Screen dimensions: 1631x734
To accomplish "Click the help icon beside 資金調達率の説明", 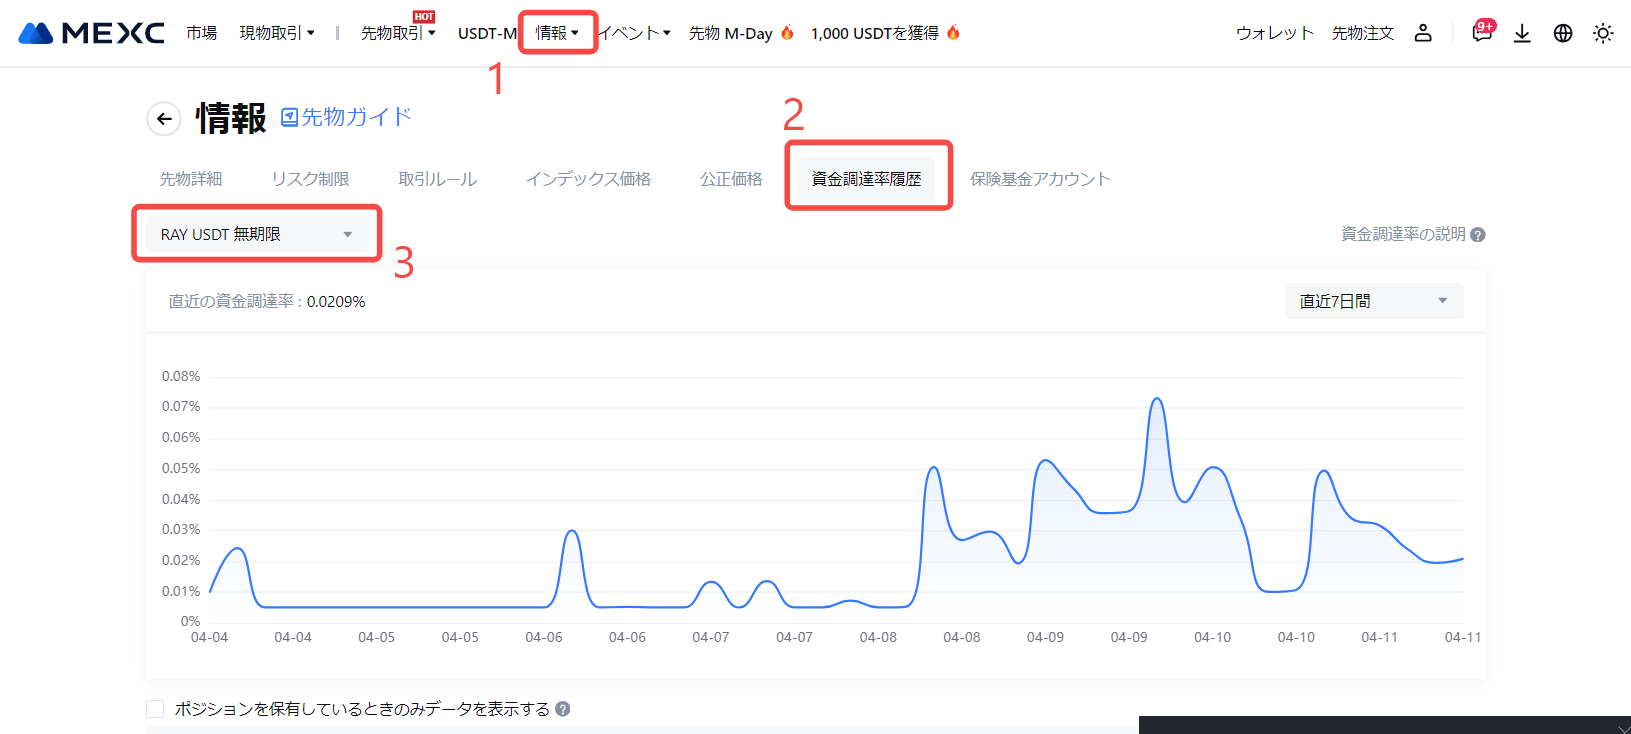I will coord(1478,235).
